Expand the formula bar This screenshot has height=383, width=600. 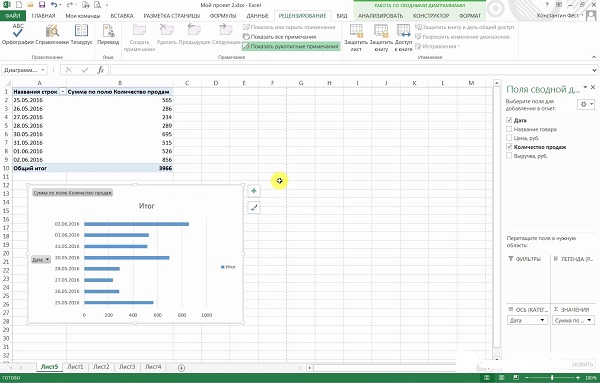click(594, 70)
